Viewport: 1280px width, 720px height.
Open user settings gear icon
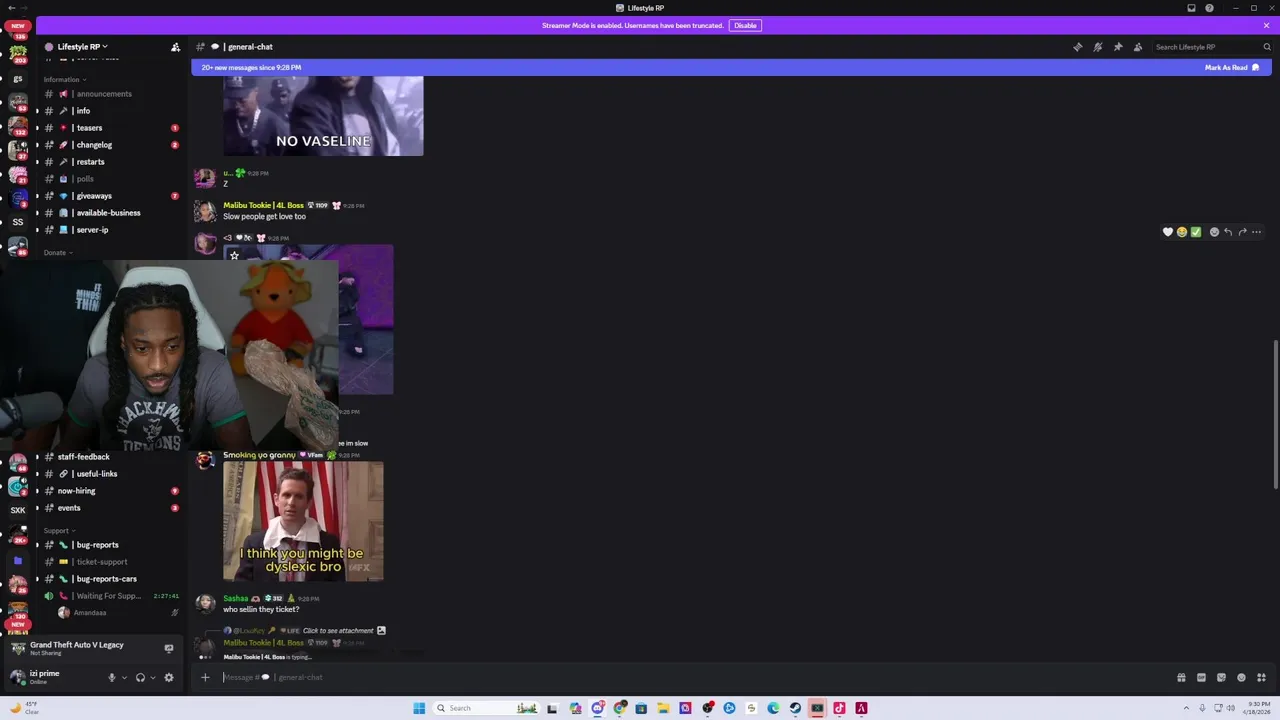coord(168,677)
